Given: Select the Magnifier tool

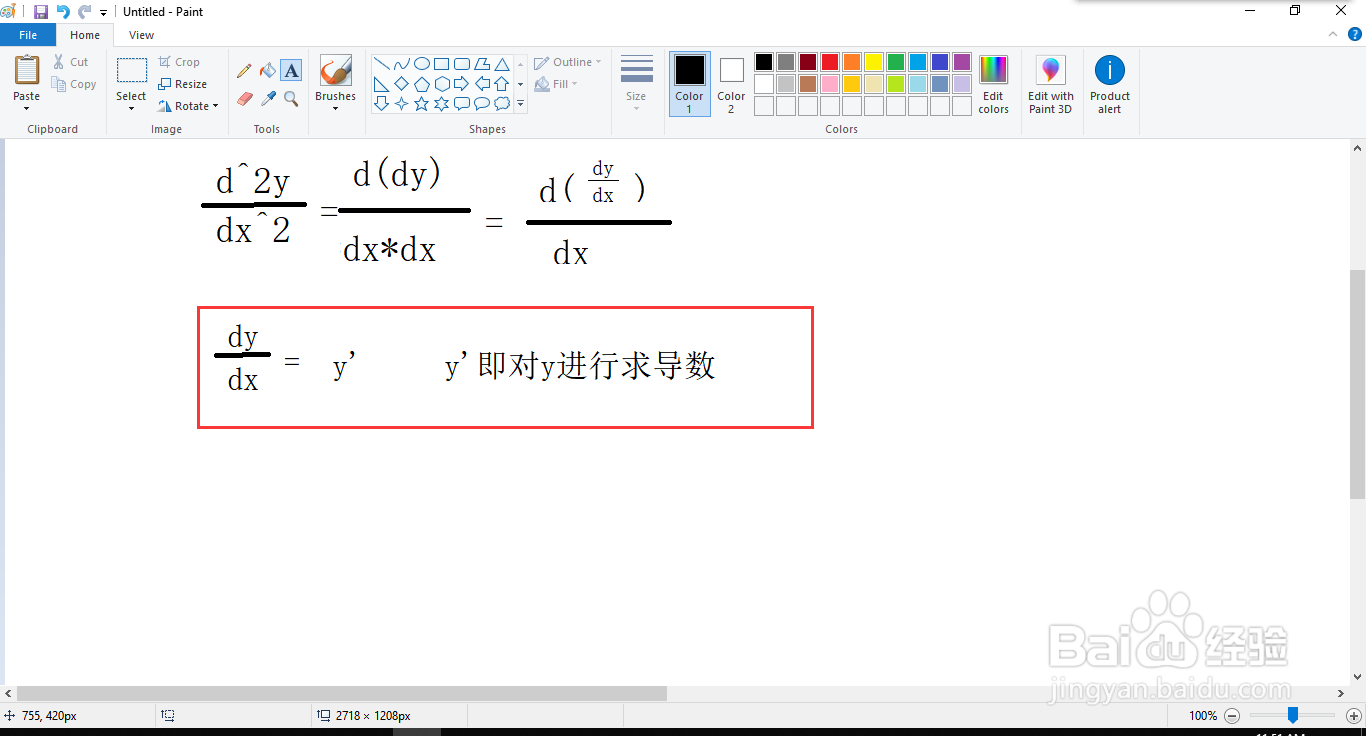Looking at the screenshot, I should tap(290, 99).
